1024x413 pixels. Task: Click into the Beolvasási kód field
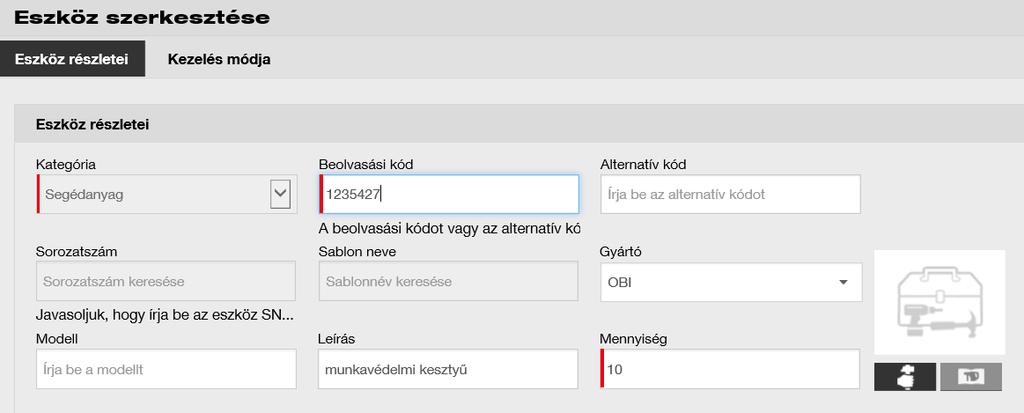(449, 194)
